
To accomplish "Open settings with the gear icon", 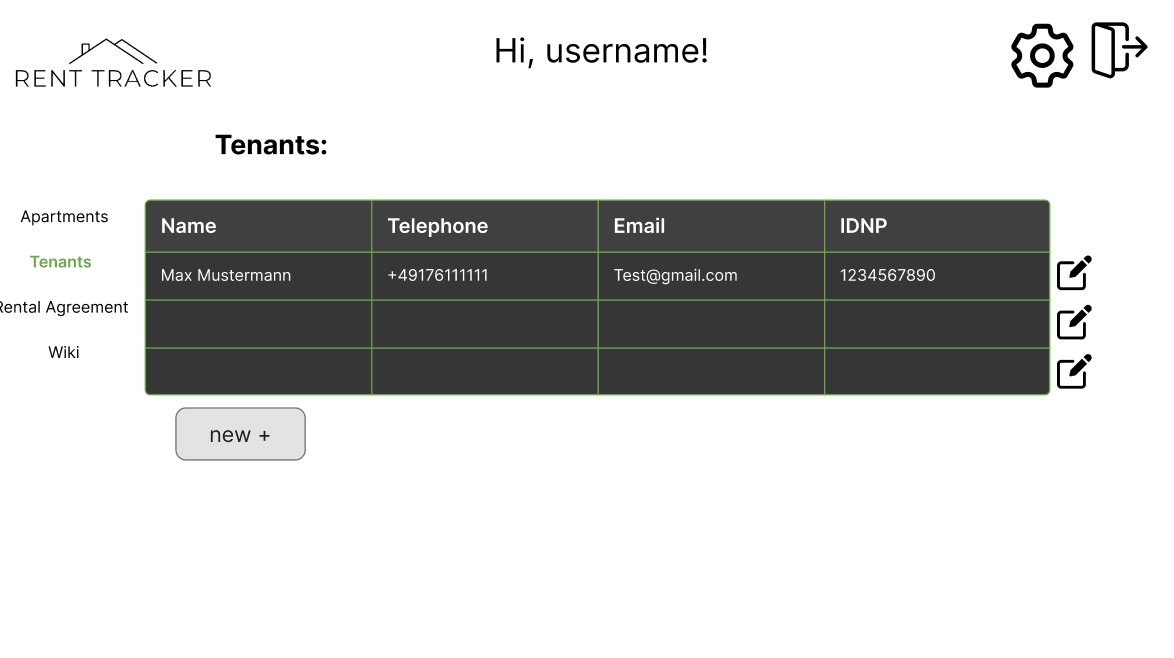I will coord(1041,55).
